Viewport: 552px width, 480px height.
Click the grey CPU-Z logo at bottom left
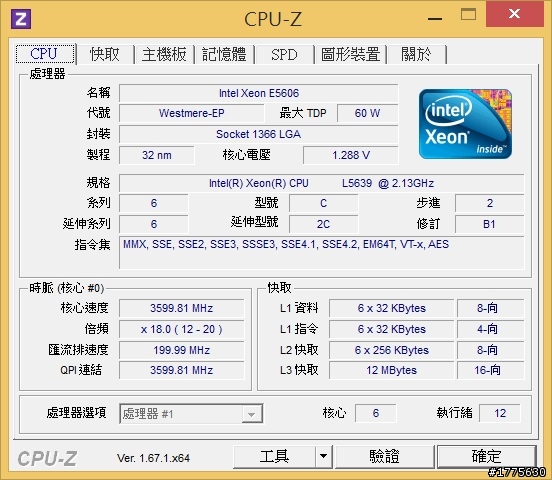point(47,459)
